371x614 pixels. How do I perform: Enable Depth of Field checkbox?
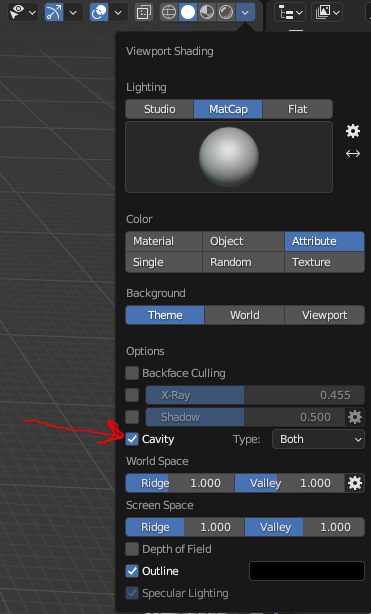[132, 549]
